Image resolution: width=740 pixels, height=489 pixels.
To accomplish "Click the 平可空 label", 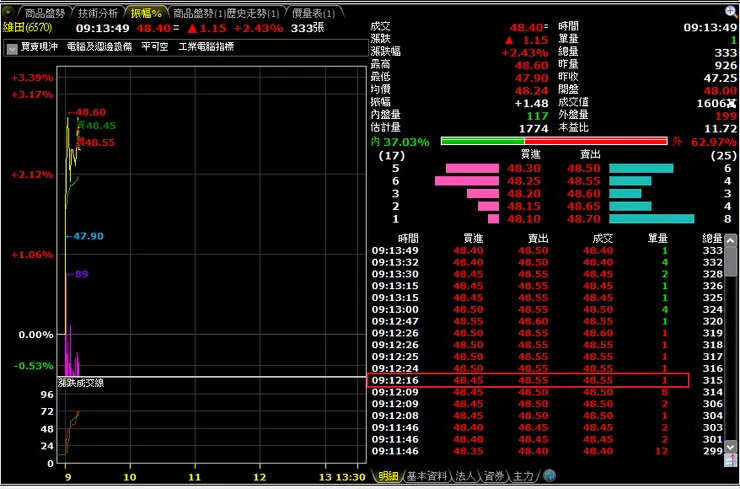I will click(155, 47).
